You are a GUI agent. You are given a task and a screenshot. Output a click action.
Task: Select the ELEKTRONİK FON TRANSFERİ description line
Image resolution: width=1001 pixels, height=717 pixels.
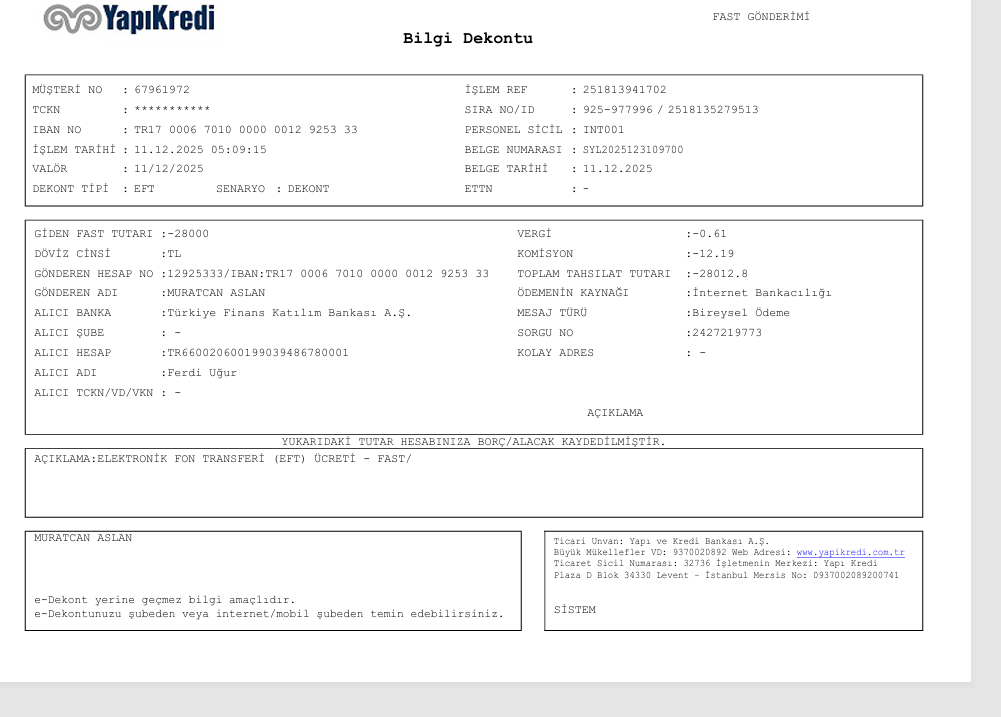click(x=223, y=458)
